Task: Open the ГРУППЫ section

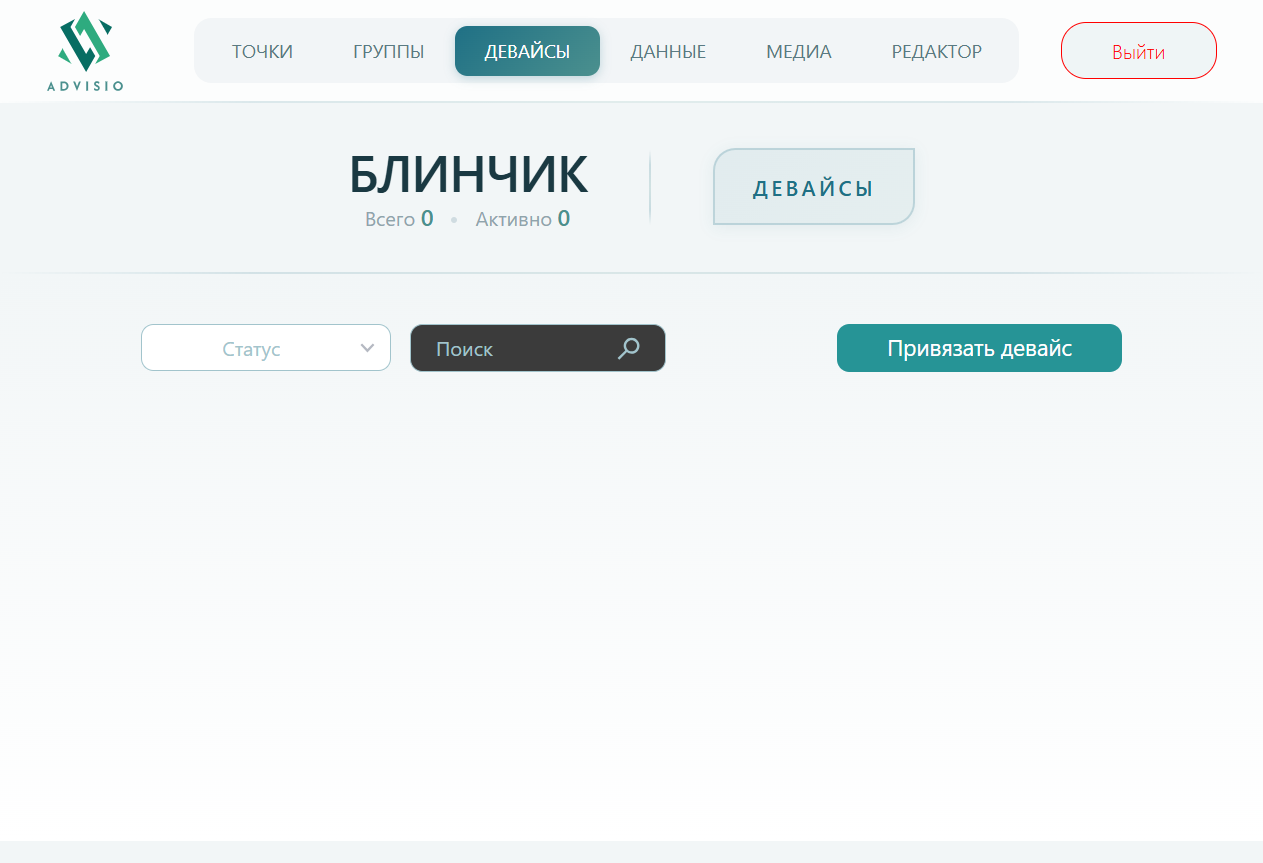Action: point(387,50)
